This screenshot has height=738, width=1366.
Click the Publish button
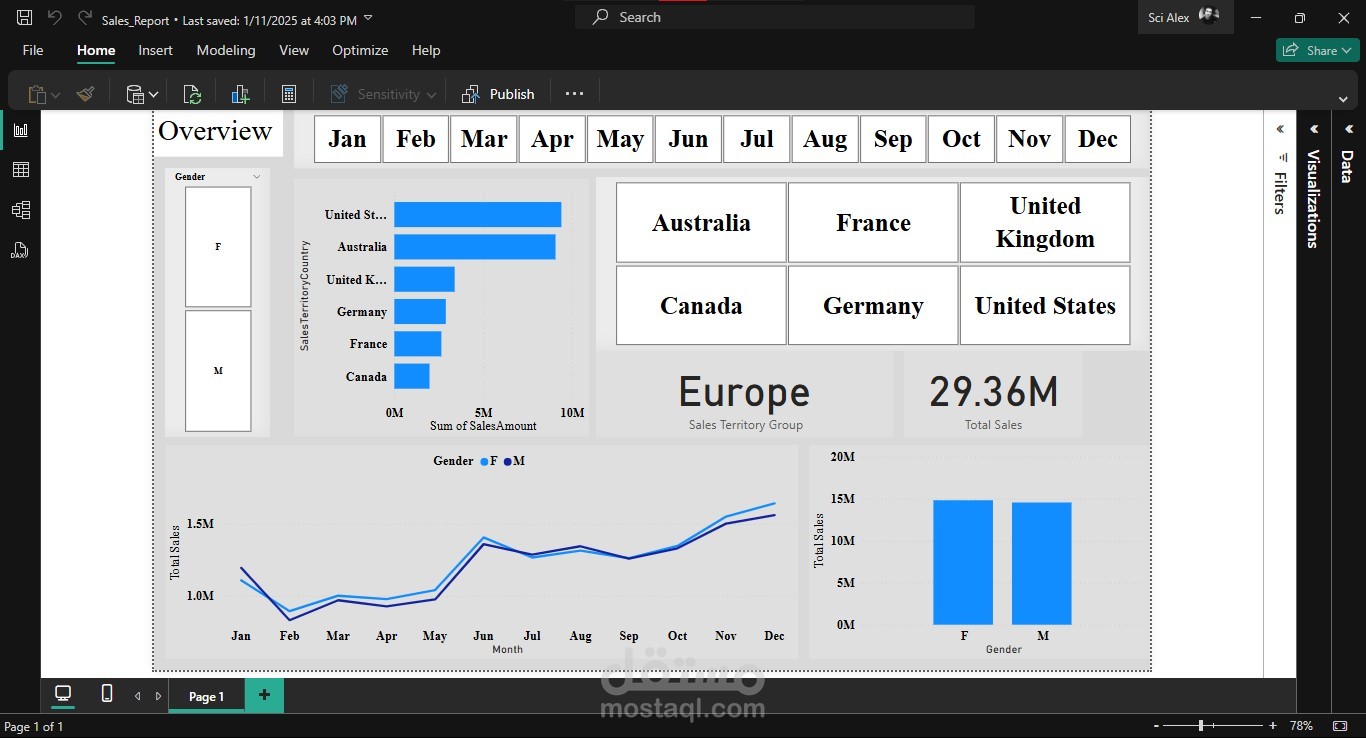[498, 93]
